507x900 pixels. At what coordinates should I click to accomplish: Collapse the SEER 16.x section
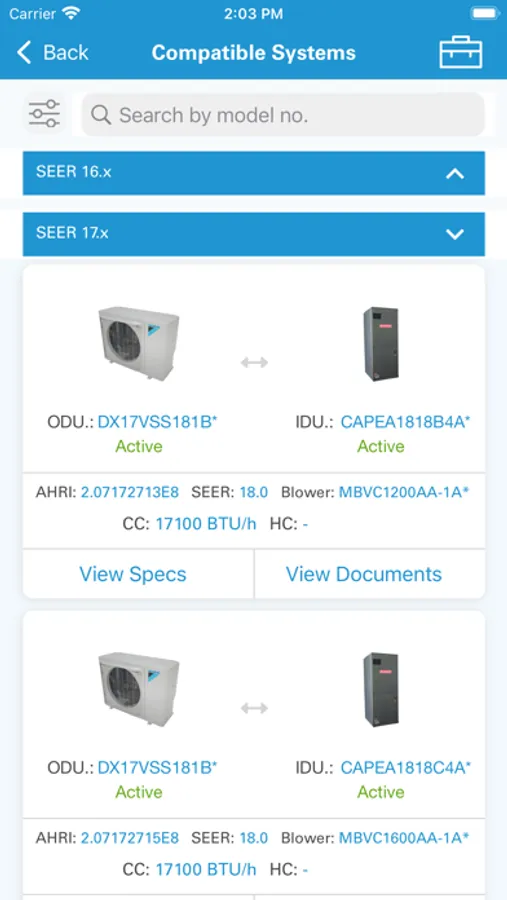coord(254,173)
